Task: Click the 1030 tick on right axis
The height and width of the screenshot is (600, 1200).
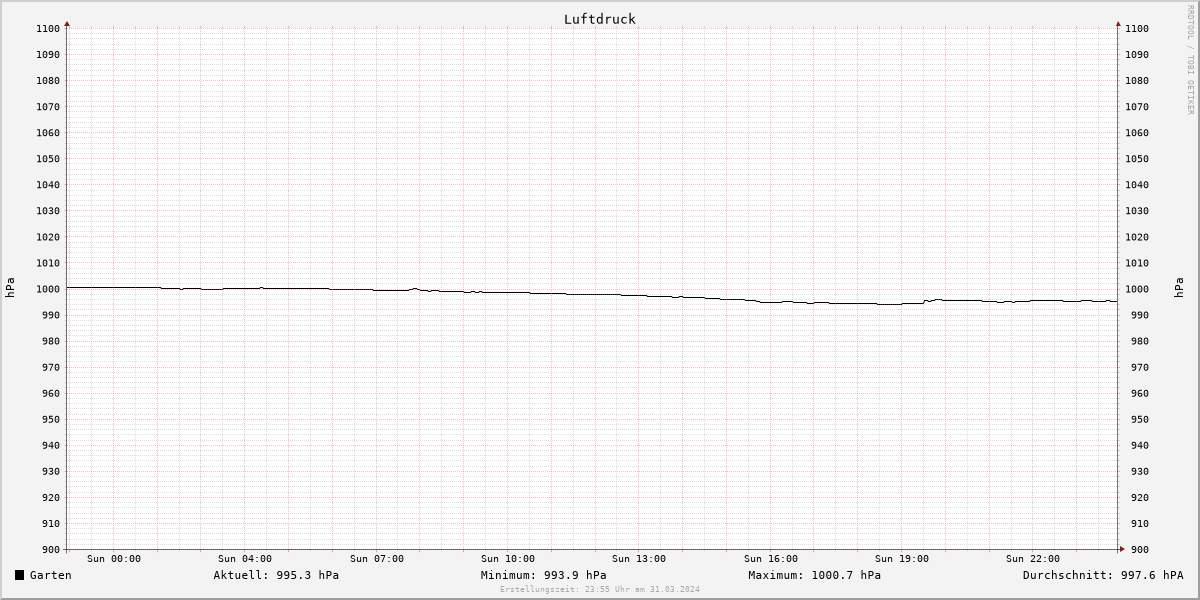Action: point(1137,211)
